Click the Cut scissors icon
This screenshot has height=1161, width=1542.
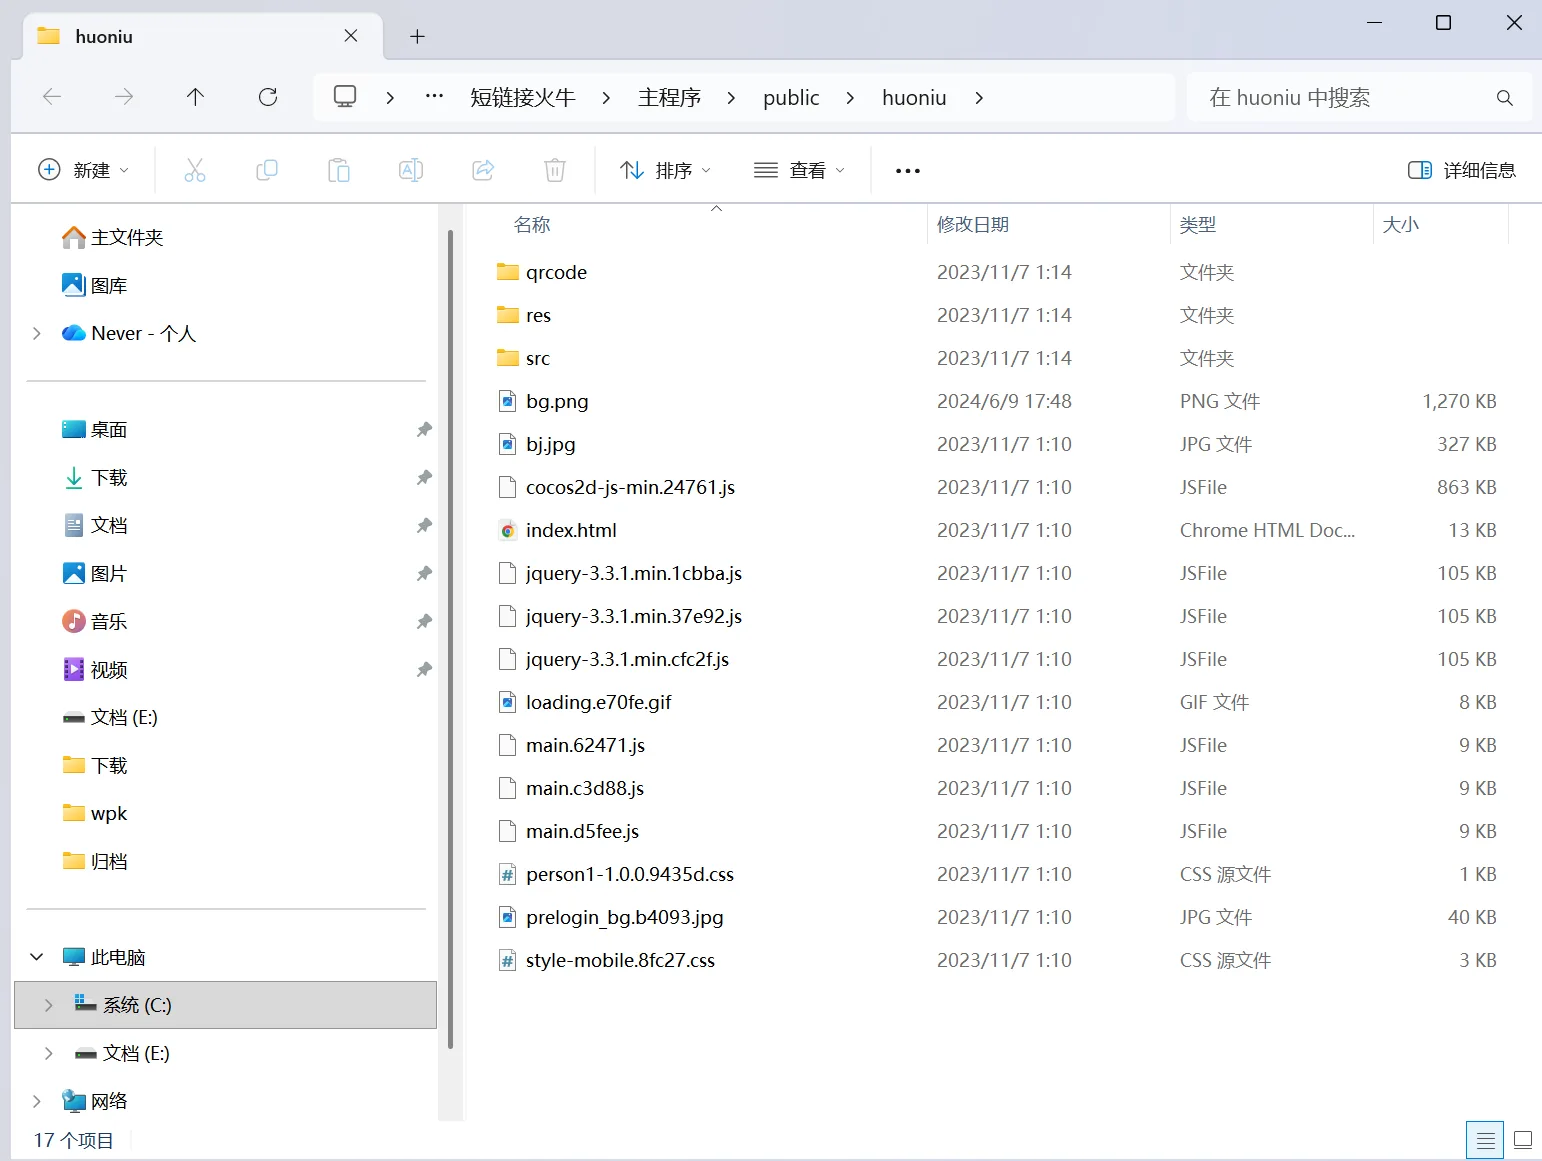195,170
